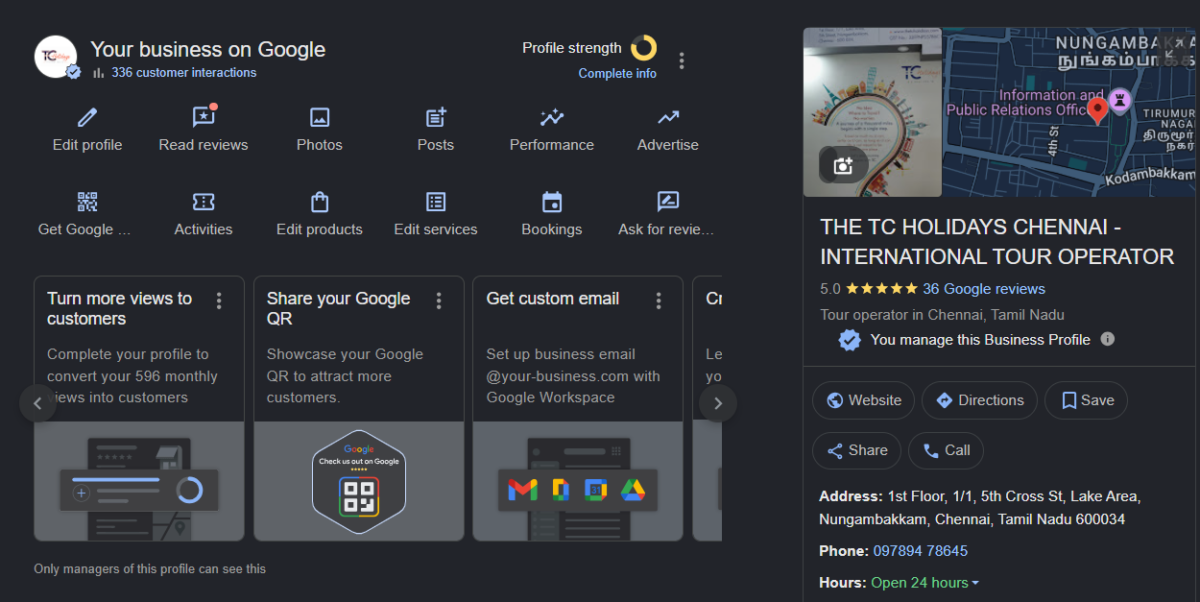Open Edit products shopping bag icon
This screenshot has width=1200, height=602.
tap(320, 202)
